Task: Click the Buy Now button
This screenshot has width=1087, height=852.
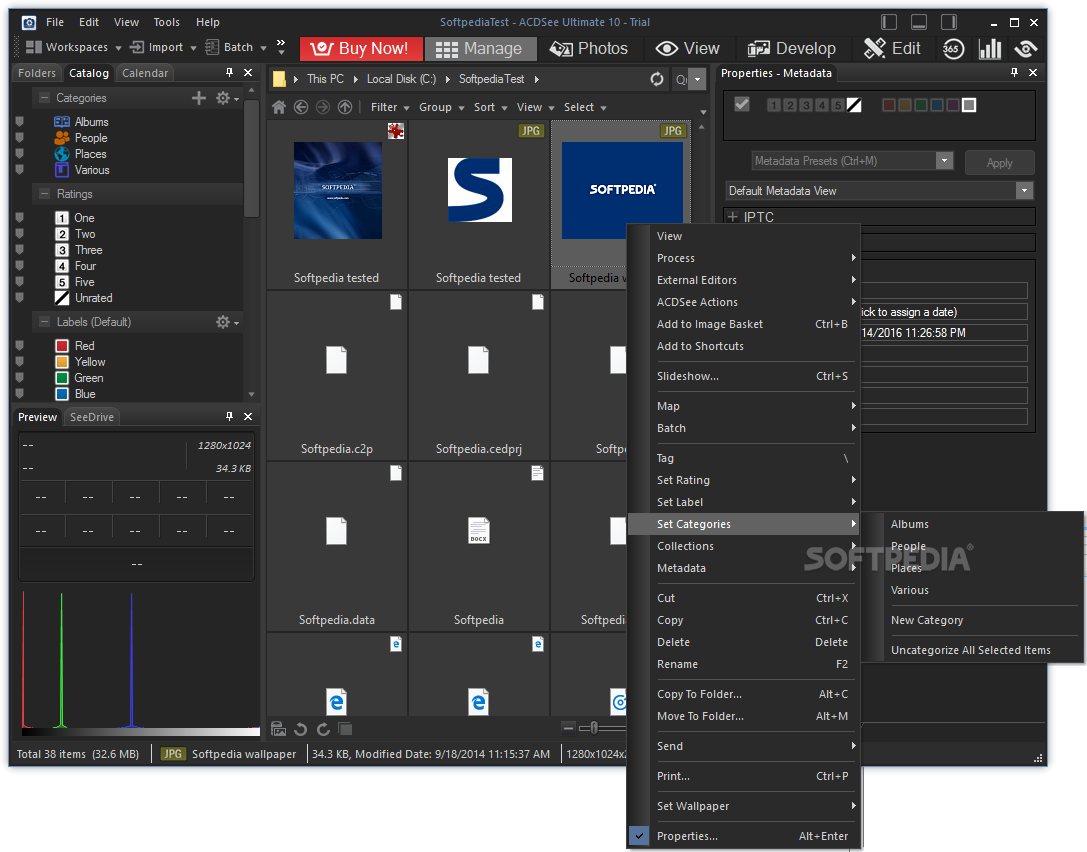Action: coord(360,49)
